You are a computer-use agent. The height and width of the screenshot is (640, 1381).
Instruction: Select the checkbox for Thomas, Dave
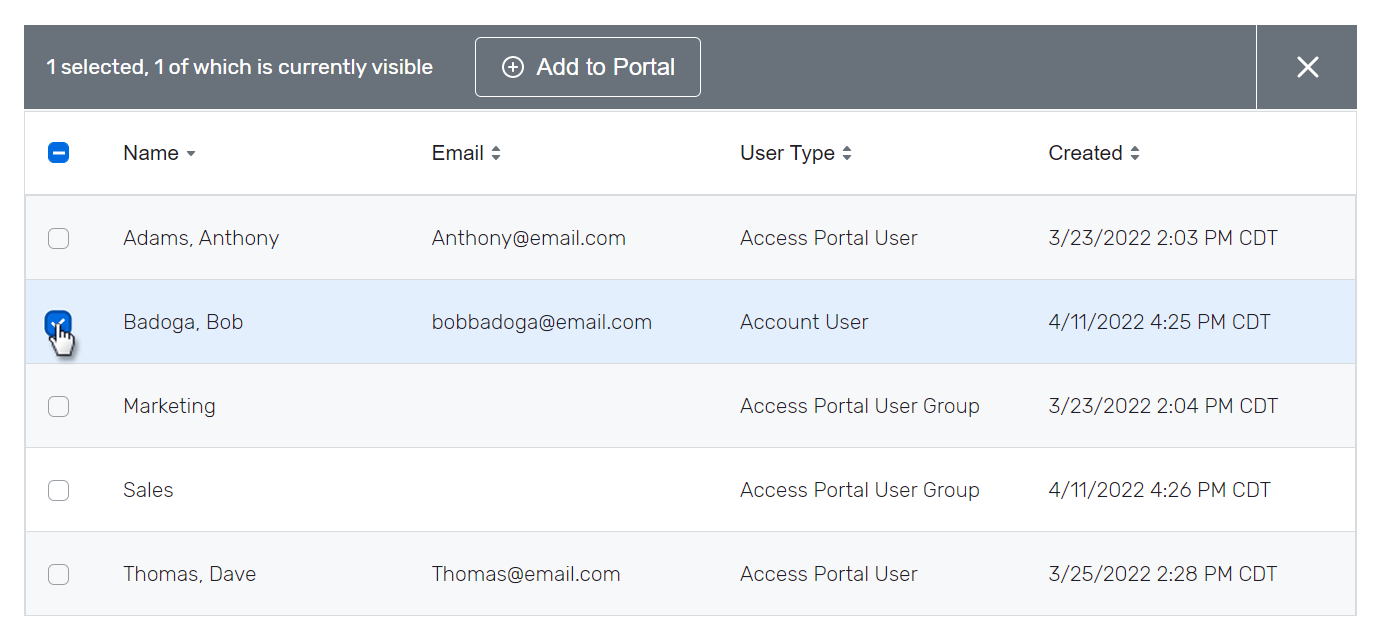(x=58, y=574)
